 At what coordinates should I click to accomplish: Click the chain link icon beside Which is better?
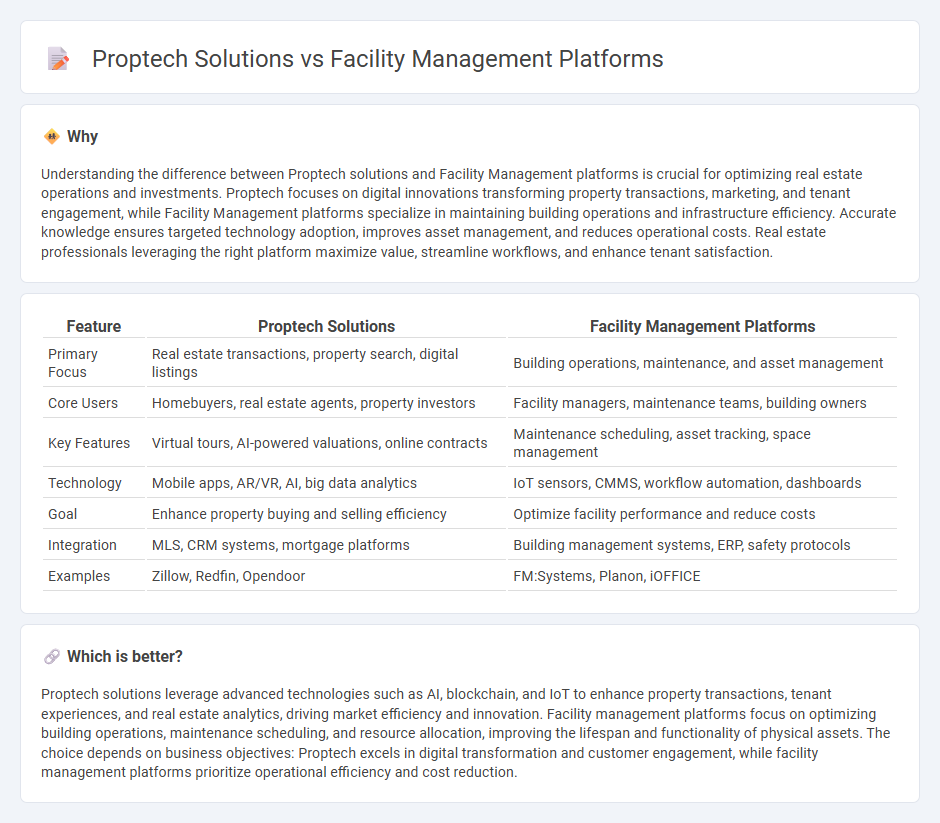pos(52,656)
